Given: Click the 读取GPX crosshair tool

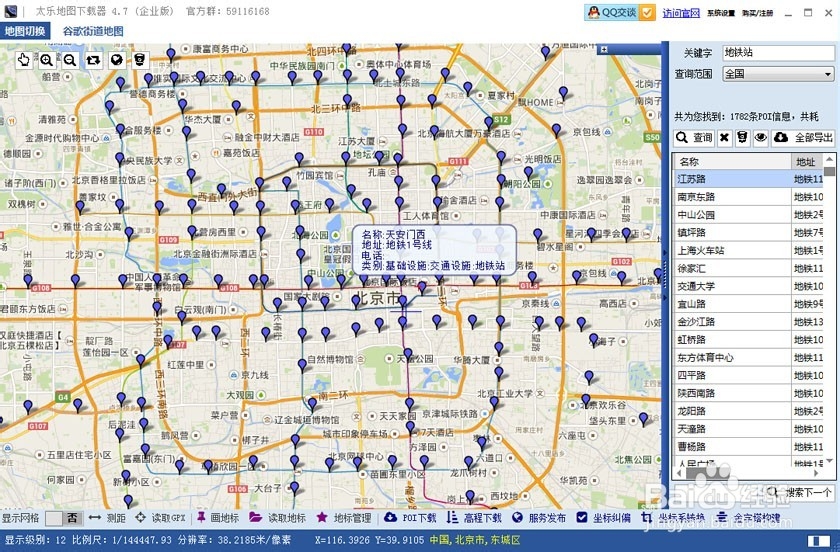Looking at the screenshot, I should click(x=160, y=518).
